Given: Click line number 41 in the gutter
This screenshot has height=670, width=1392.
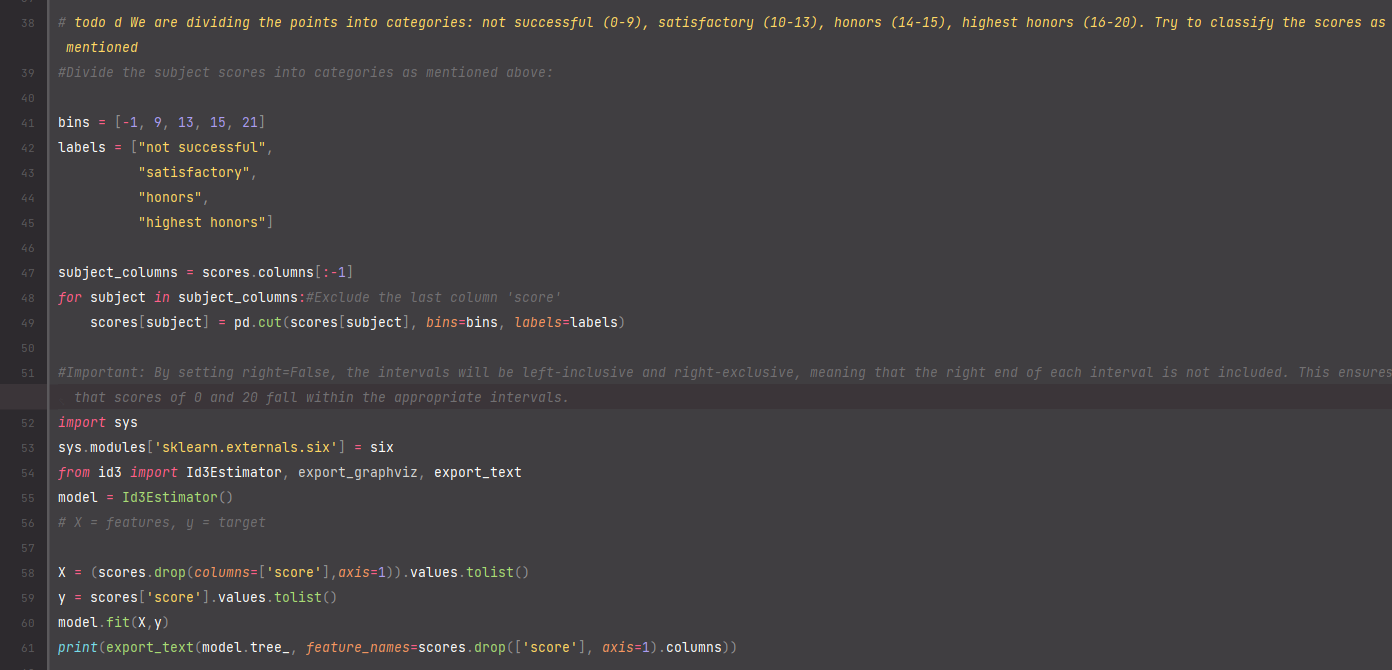Looking at the screenshot, I should click(27, 122).
